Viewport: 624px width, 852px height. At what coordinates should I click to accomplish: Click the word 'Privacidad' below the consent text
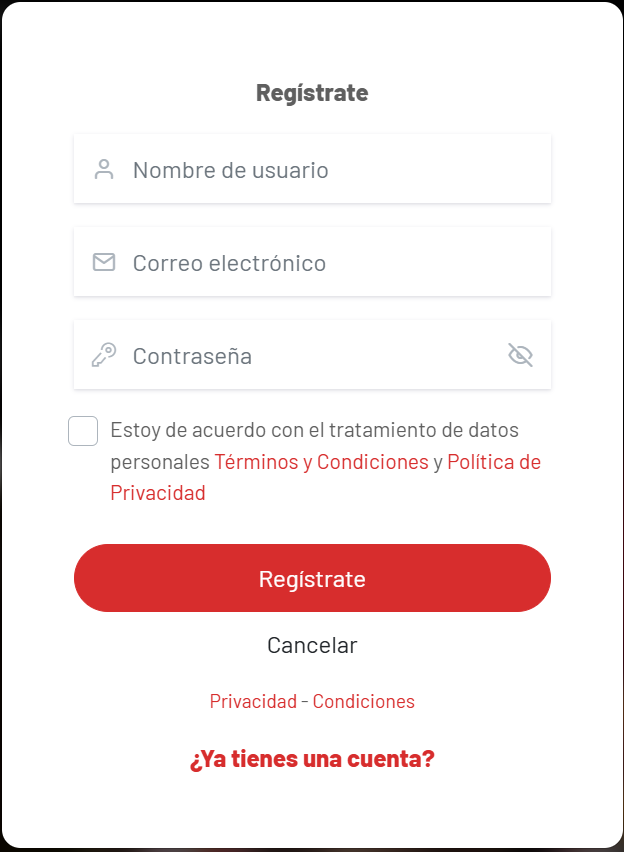(158, 493)
